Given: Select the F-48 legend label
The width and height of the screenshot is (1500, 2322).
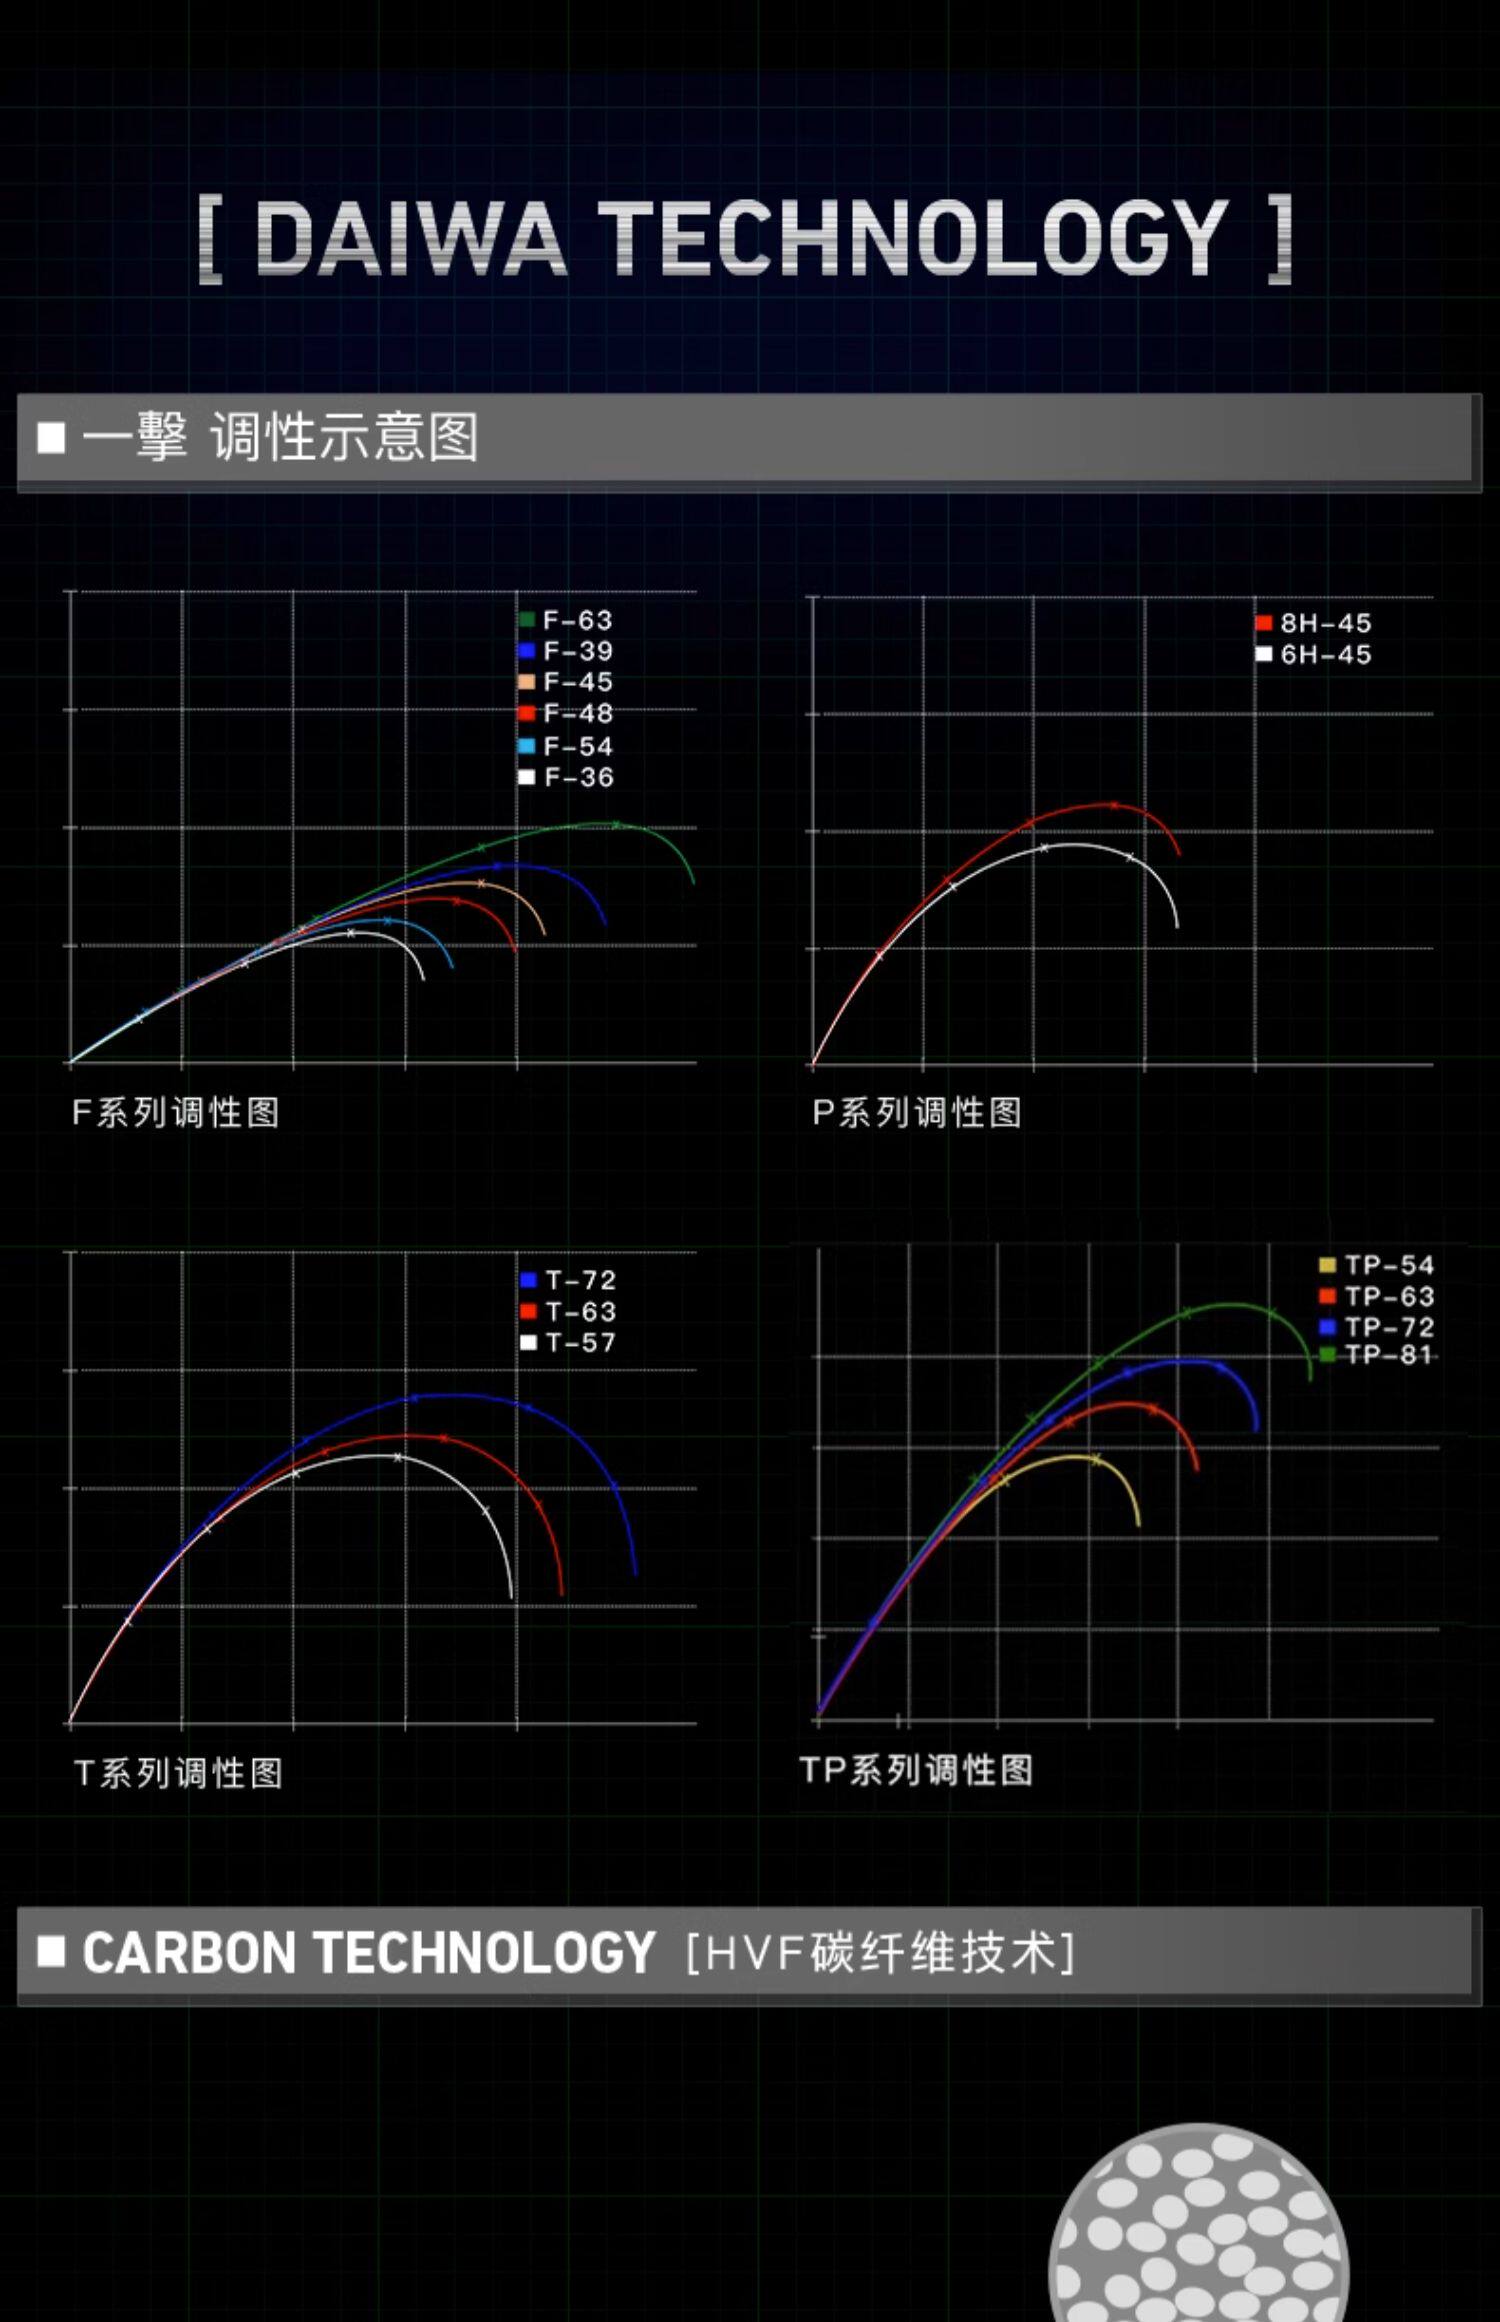Looking at the screenshot, I should point(578,713).
